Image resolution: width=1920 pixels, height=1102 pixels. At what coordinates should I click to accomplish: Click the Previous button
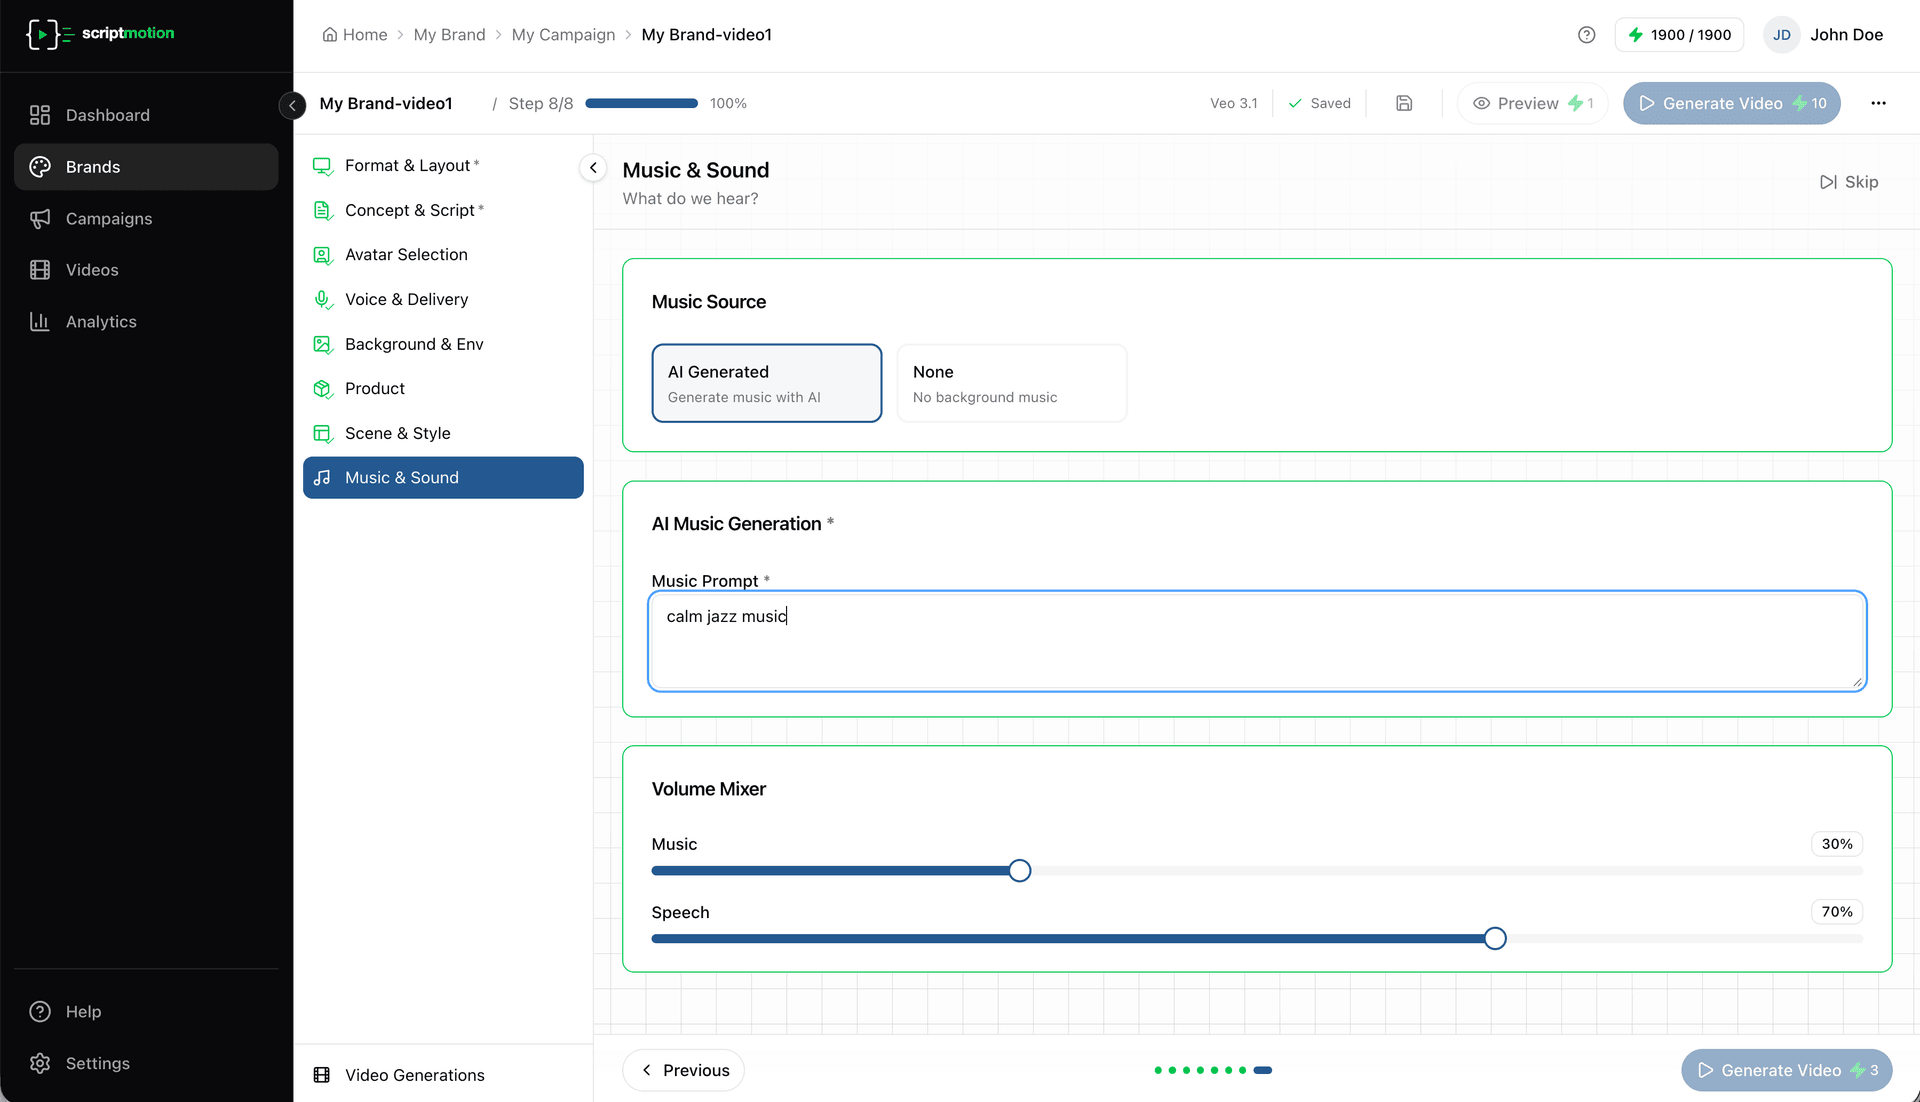coord(683,1070)
